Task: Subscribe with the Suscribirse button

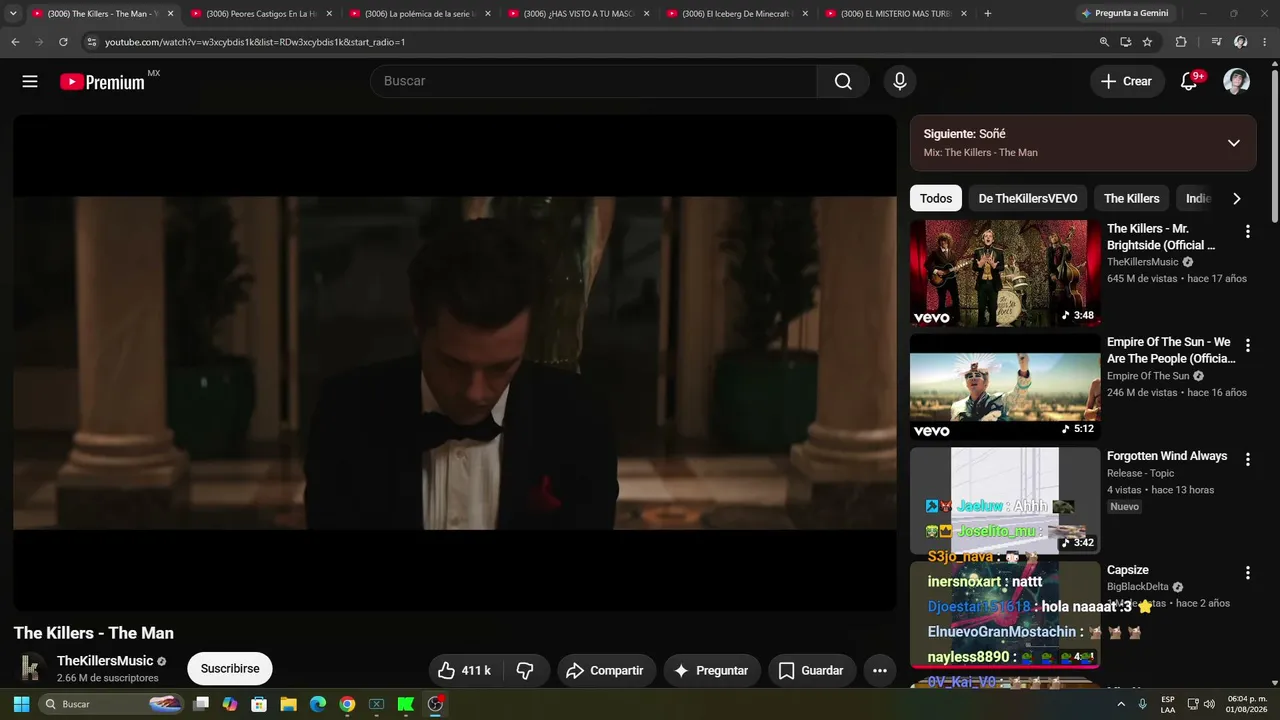Action: pyautogui.click(x=230, y=669)
